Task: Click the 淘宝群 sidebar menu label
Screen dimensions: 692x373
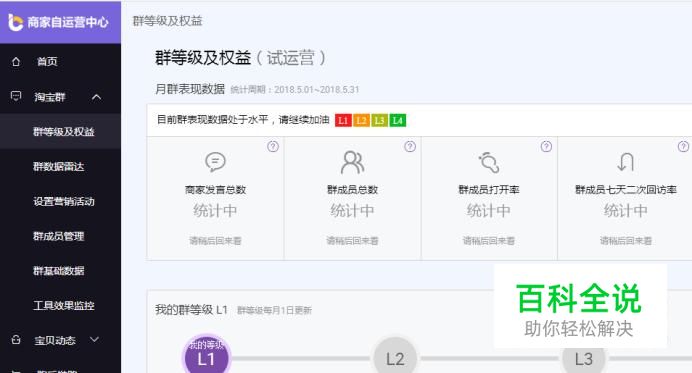Action: click(50, 97)
